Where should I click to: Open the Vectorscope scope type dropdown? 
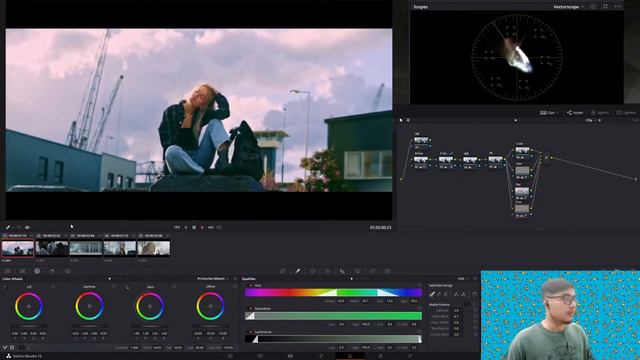pyautogui.click(x=568, y=7)
